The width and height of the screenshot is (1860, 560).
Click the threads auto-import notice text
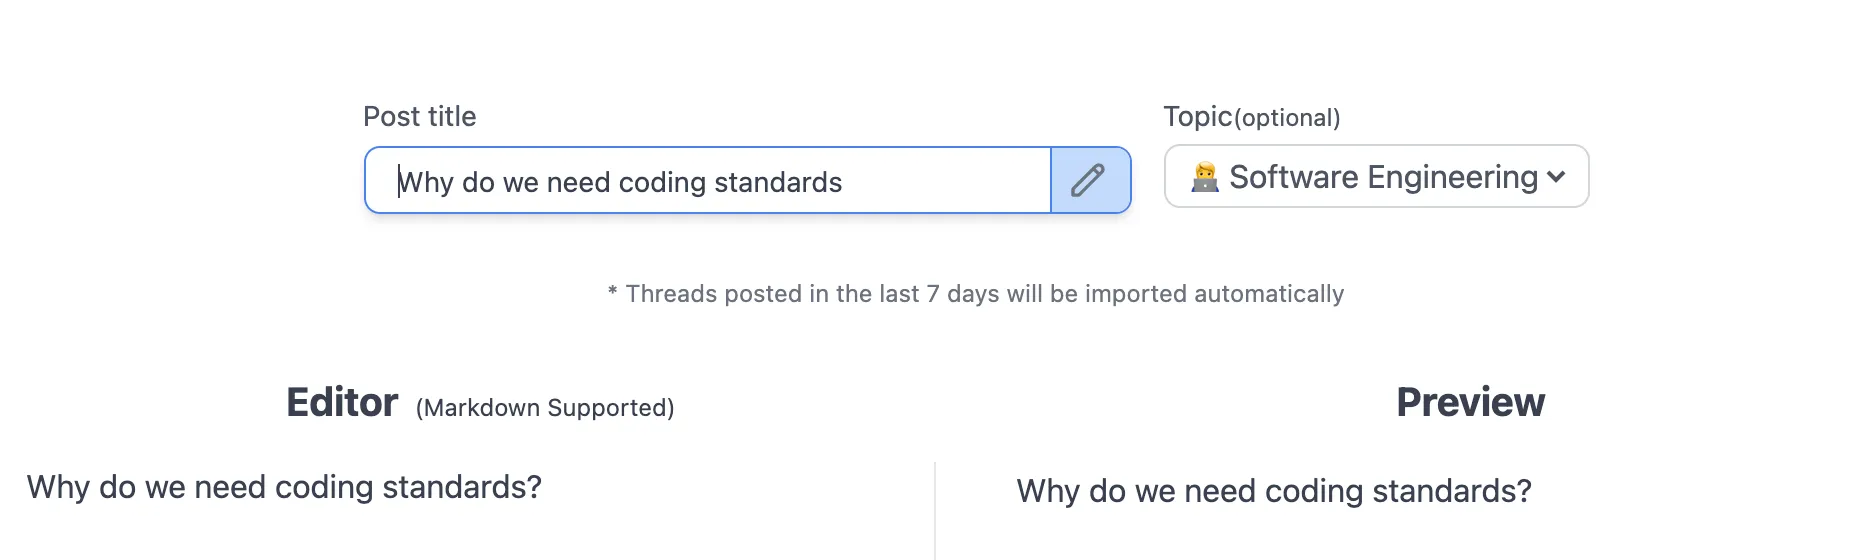976,294
